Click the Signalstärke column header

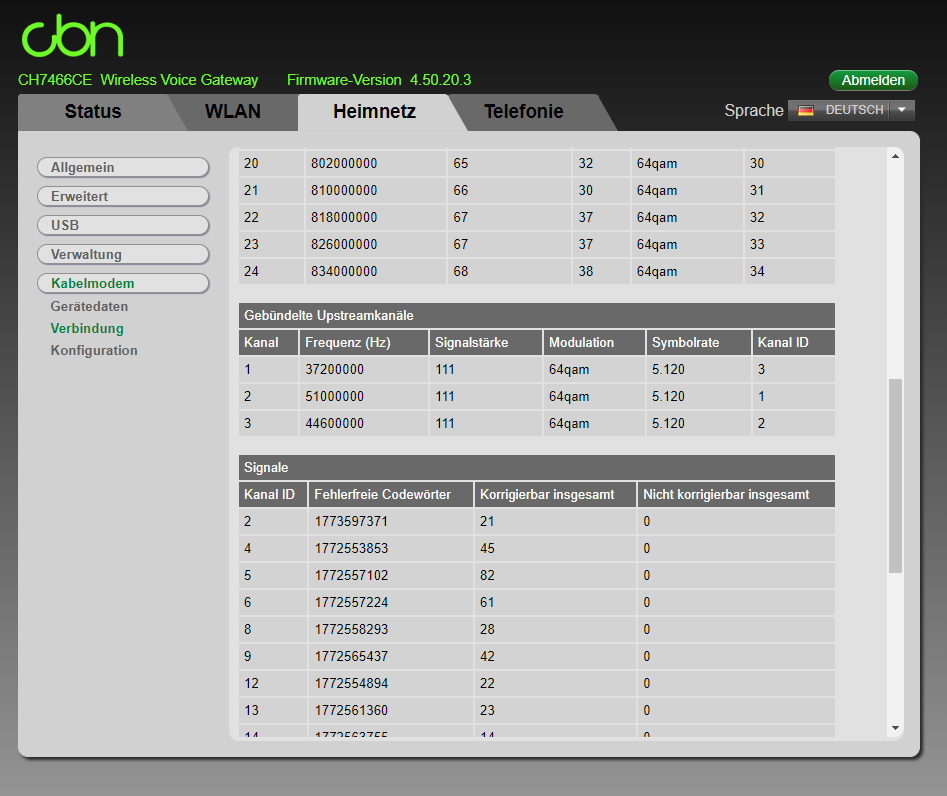486,342
